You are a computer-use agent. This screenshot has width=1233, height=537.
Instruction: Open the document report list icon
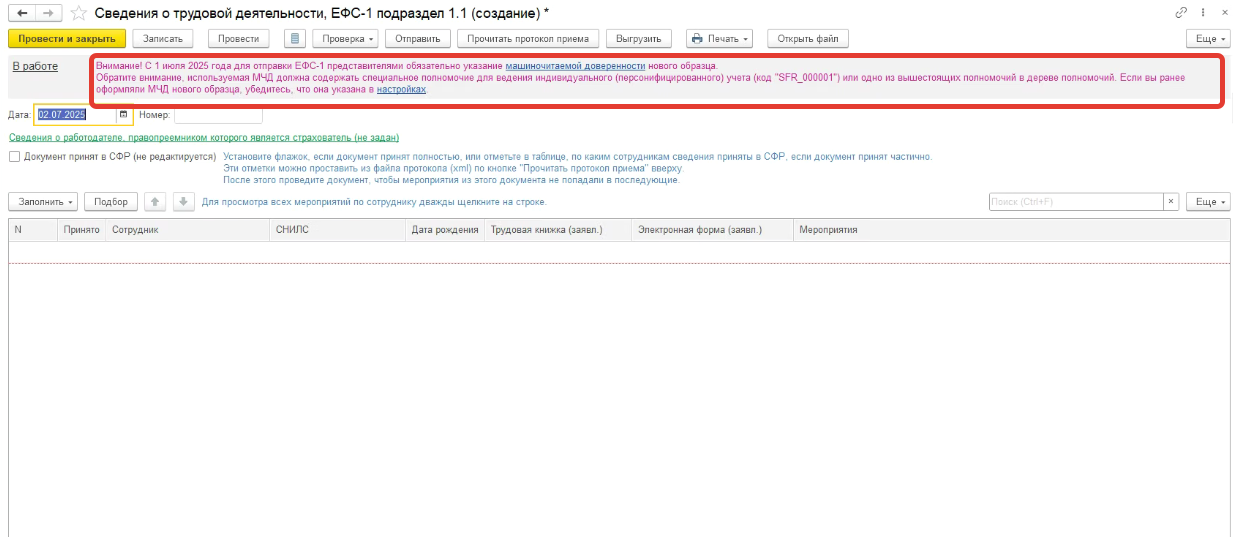(294, 39)
